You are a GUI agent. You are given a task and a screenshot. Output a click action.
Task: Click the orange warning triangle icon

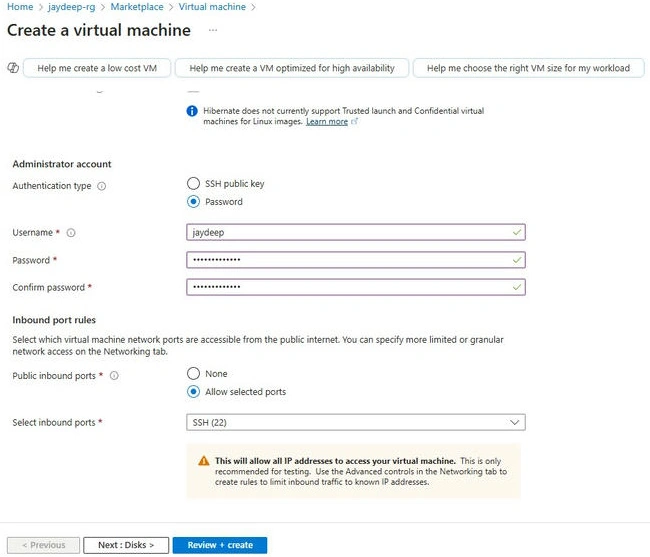pos(204,461)
